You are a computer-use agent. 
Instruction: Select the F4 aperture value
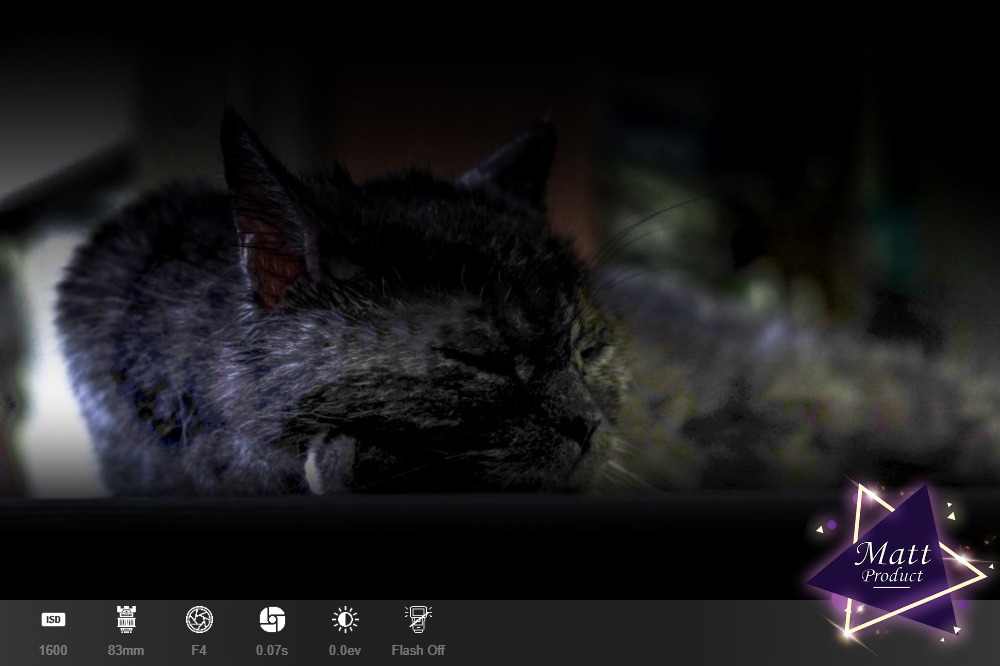pos(199,651)
